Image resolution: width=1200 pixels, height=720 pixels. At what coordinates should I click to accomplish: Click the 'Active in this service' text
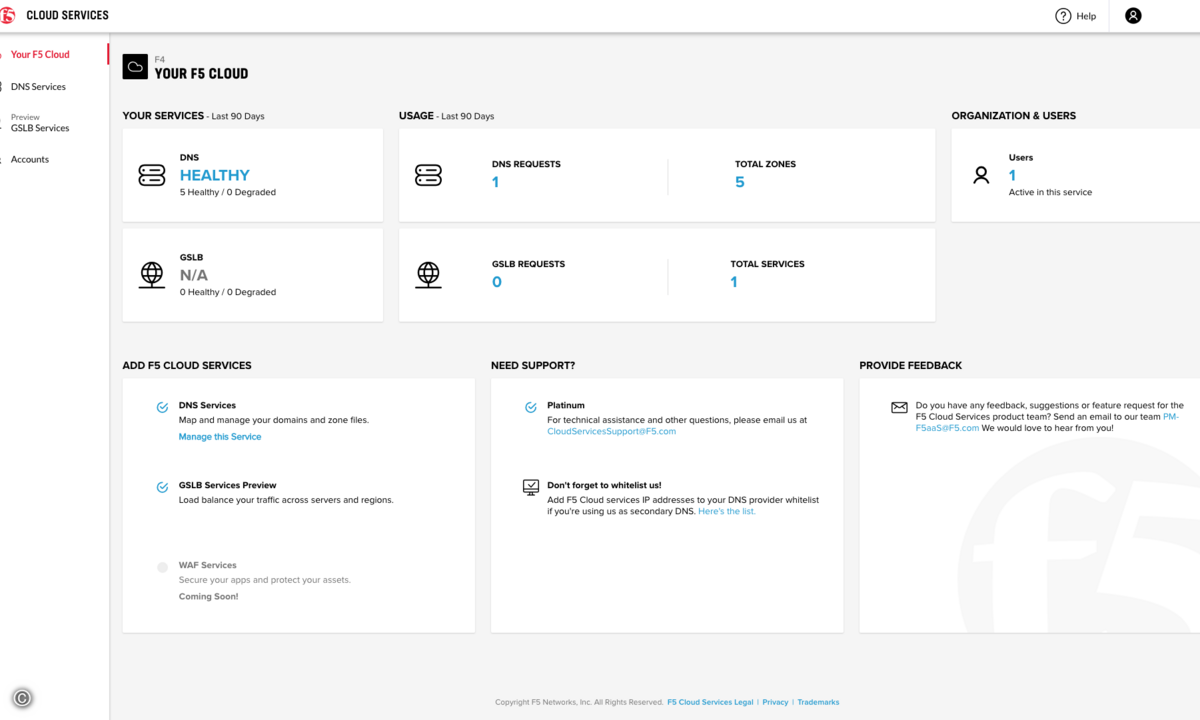tap(1050, 192)
